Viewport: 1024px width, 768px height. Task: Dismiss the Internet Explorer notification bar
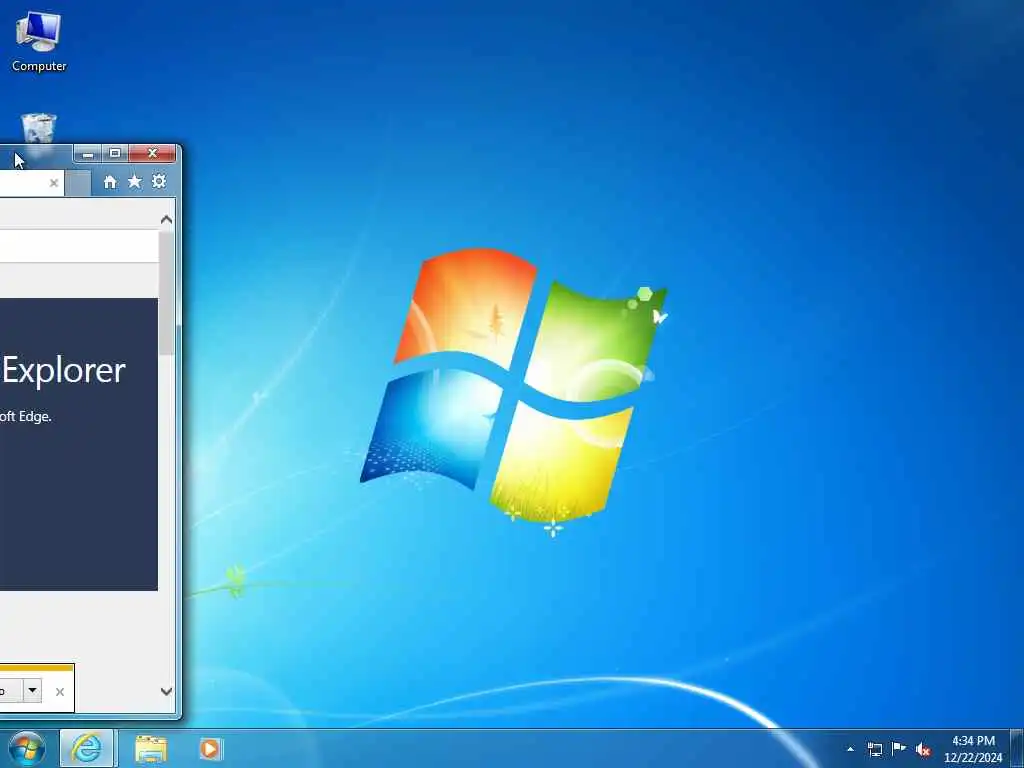click(60, 692)
